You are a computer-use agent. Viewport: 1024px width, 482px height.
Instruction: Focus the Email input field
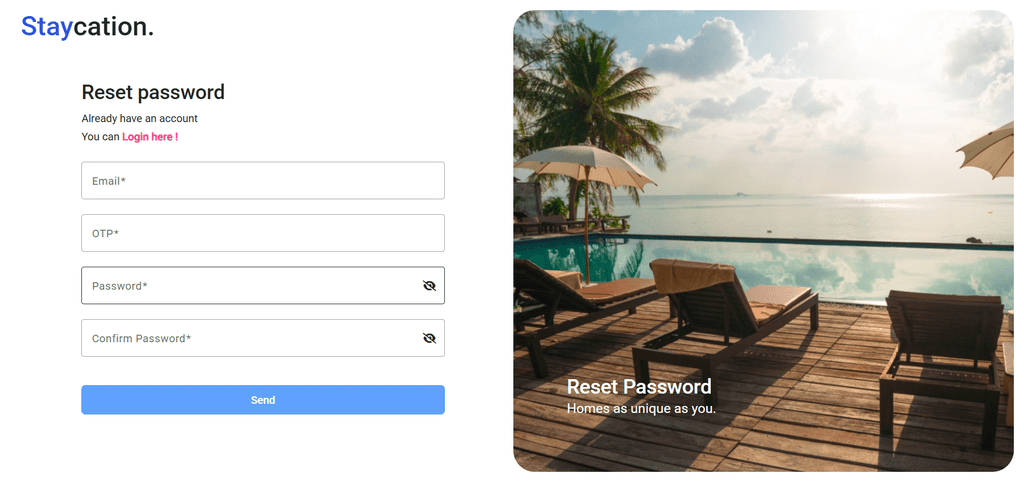tap(263, 180)
